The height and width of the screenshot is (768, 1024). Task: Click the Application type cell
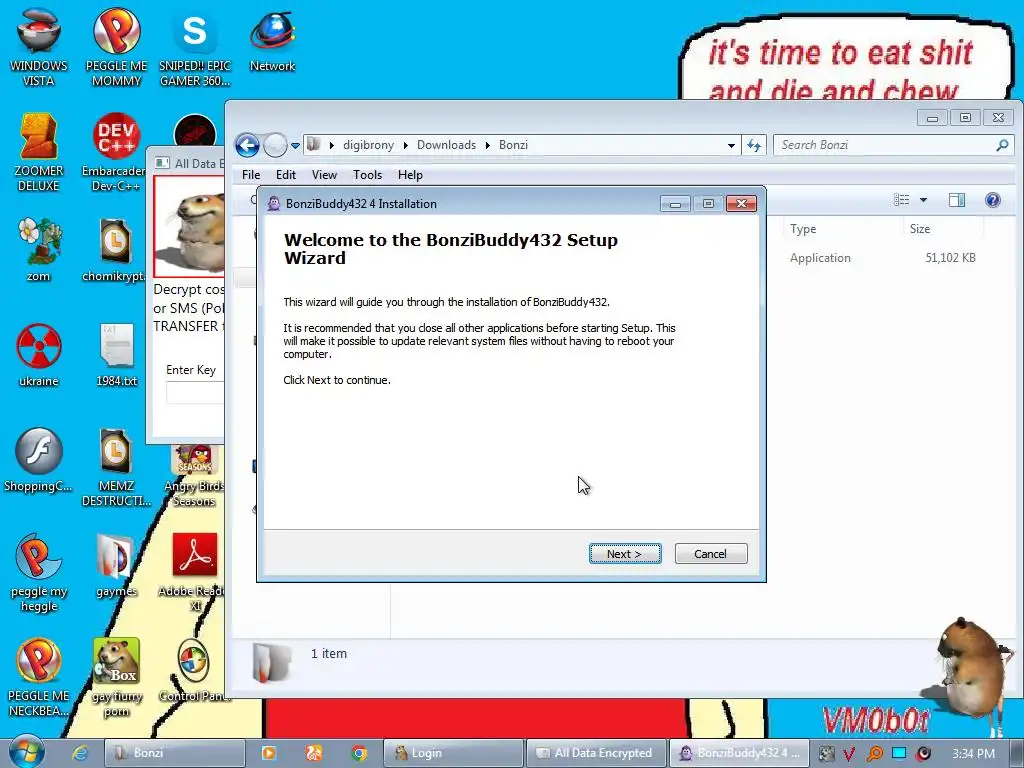pyautogui.click(x=820, y=258)
